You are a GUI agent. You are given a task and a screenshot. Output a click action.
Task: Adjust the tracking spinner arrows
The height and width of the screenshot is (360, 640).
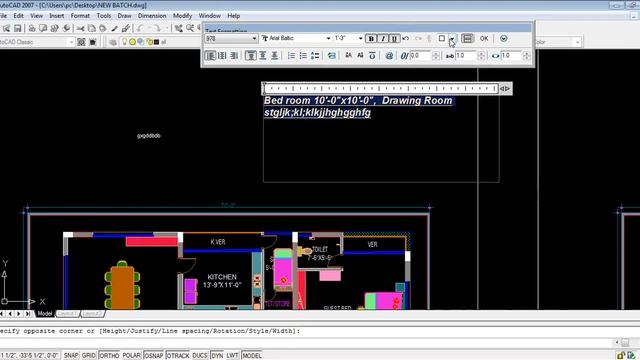(x=481, y=56)
